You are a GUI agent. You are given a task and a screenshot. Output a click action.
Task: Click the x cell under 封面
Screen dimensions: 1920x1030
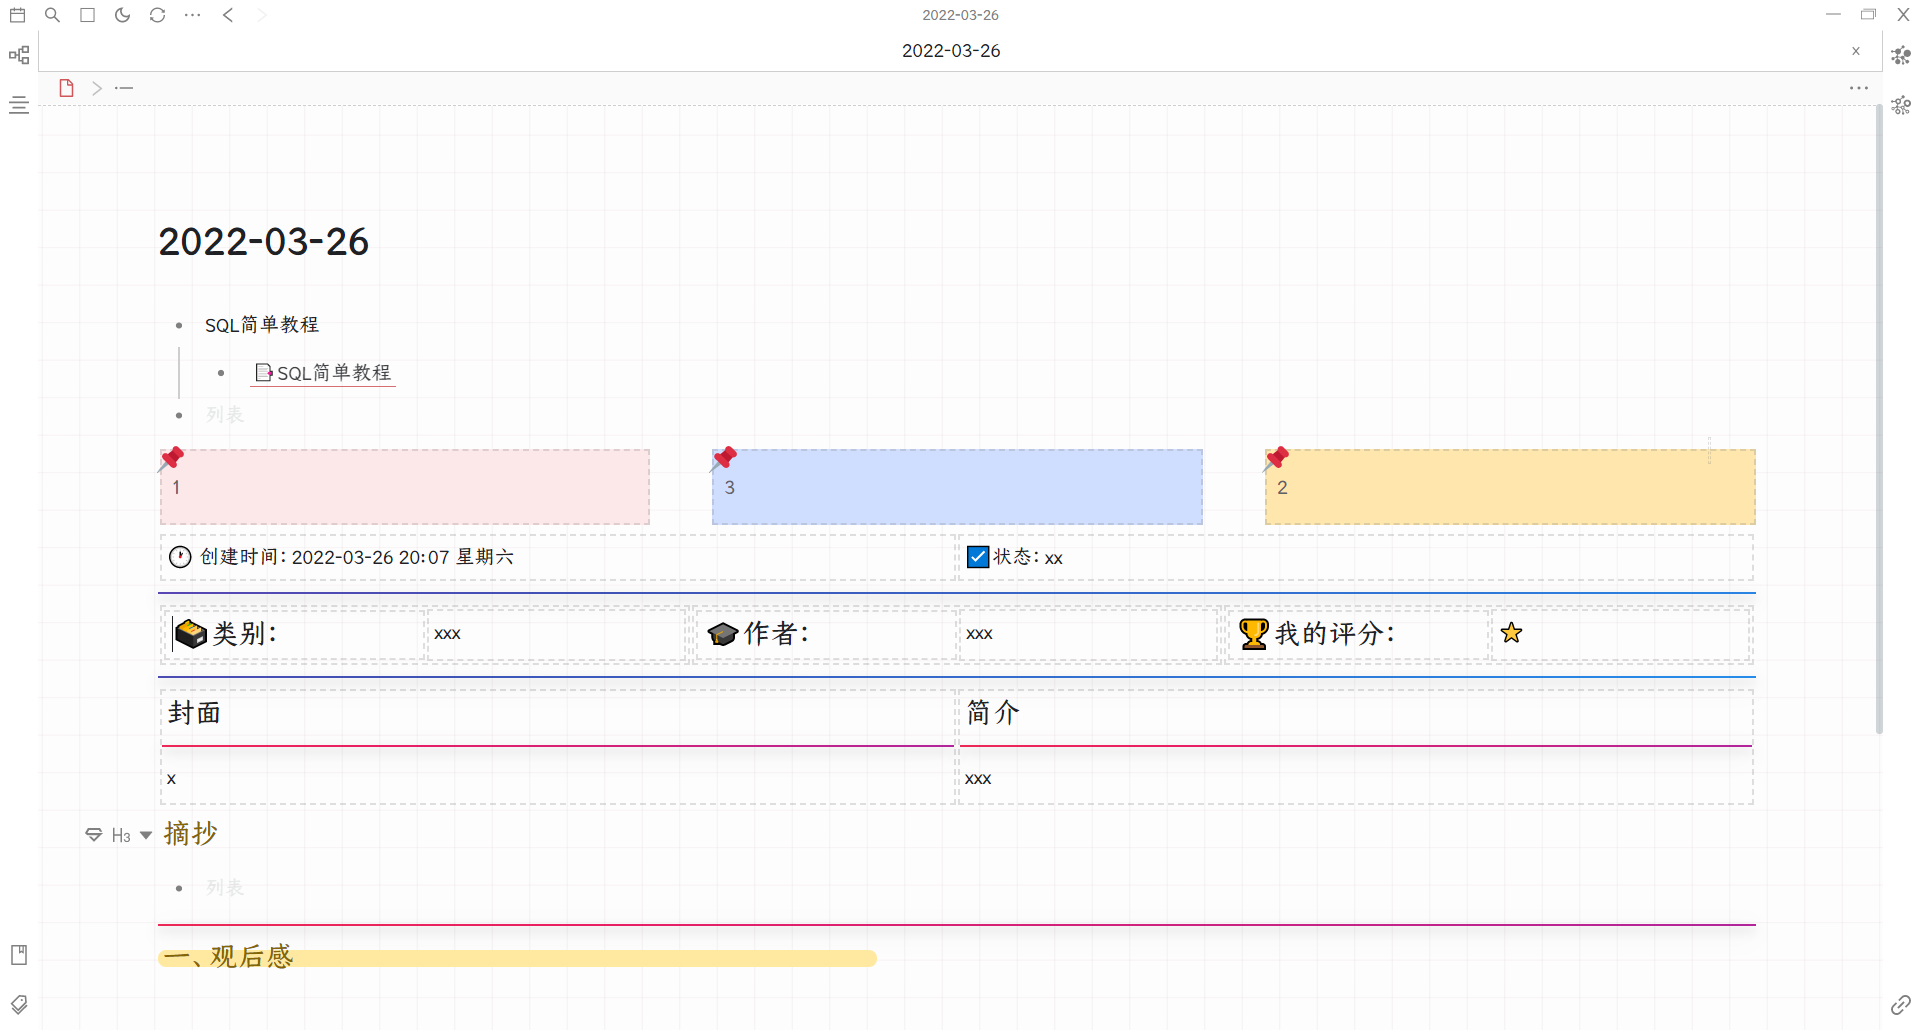click(172, 779)
